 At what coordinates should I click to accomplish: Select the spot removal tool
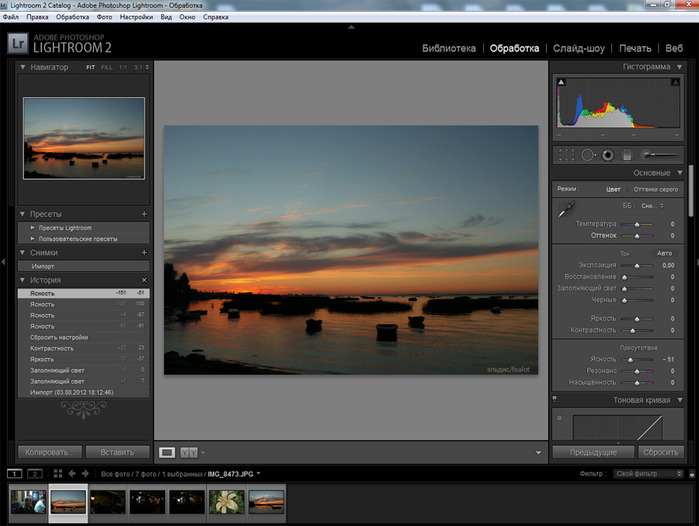(x=587, y=155)
